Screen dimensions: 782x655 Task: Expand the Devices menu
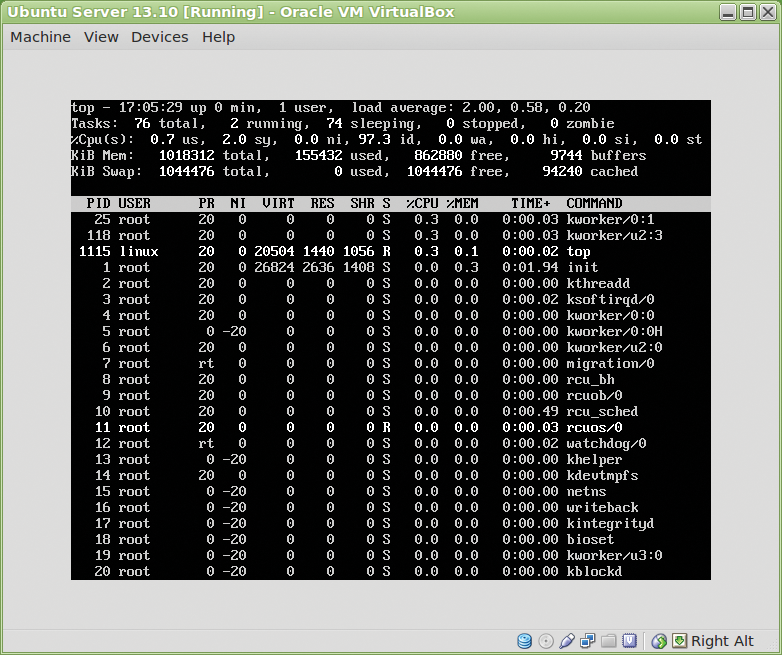point(159,37)
